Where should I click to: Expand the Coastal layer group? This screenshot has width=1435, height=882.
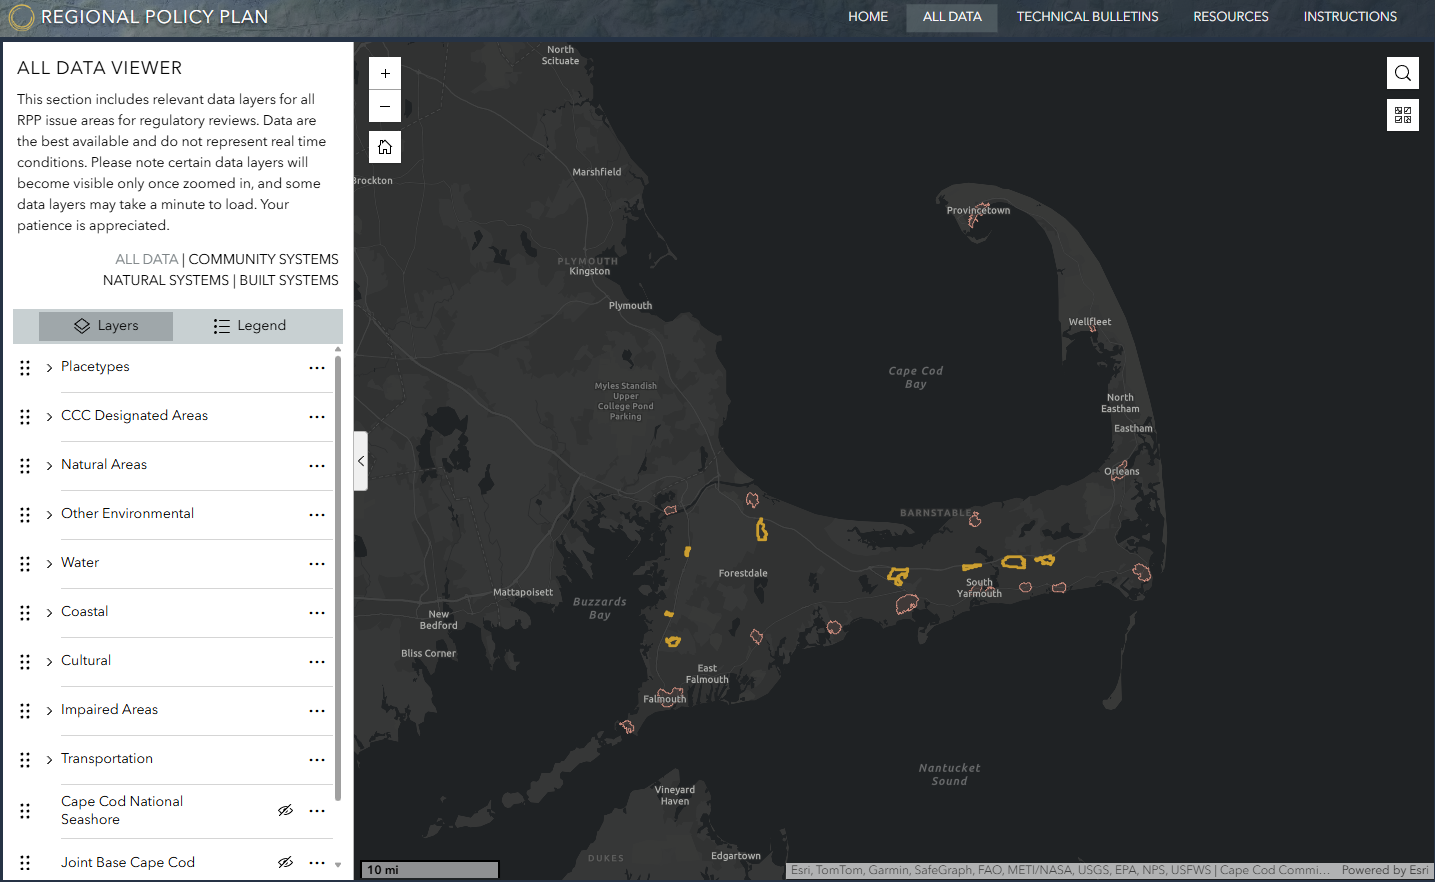pyautogui.click(x=49, y=613)
